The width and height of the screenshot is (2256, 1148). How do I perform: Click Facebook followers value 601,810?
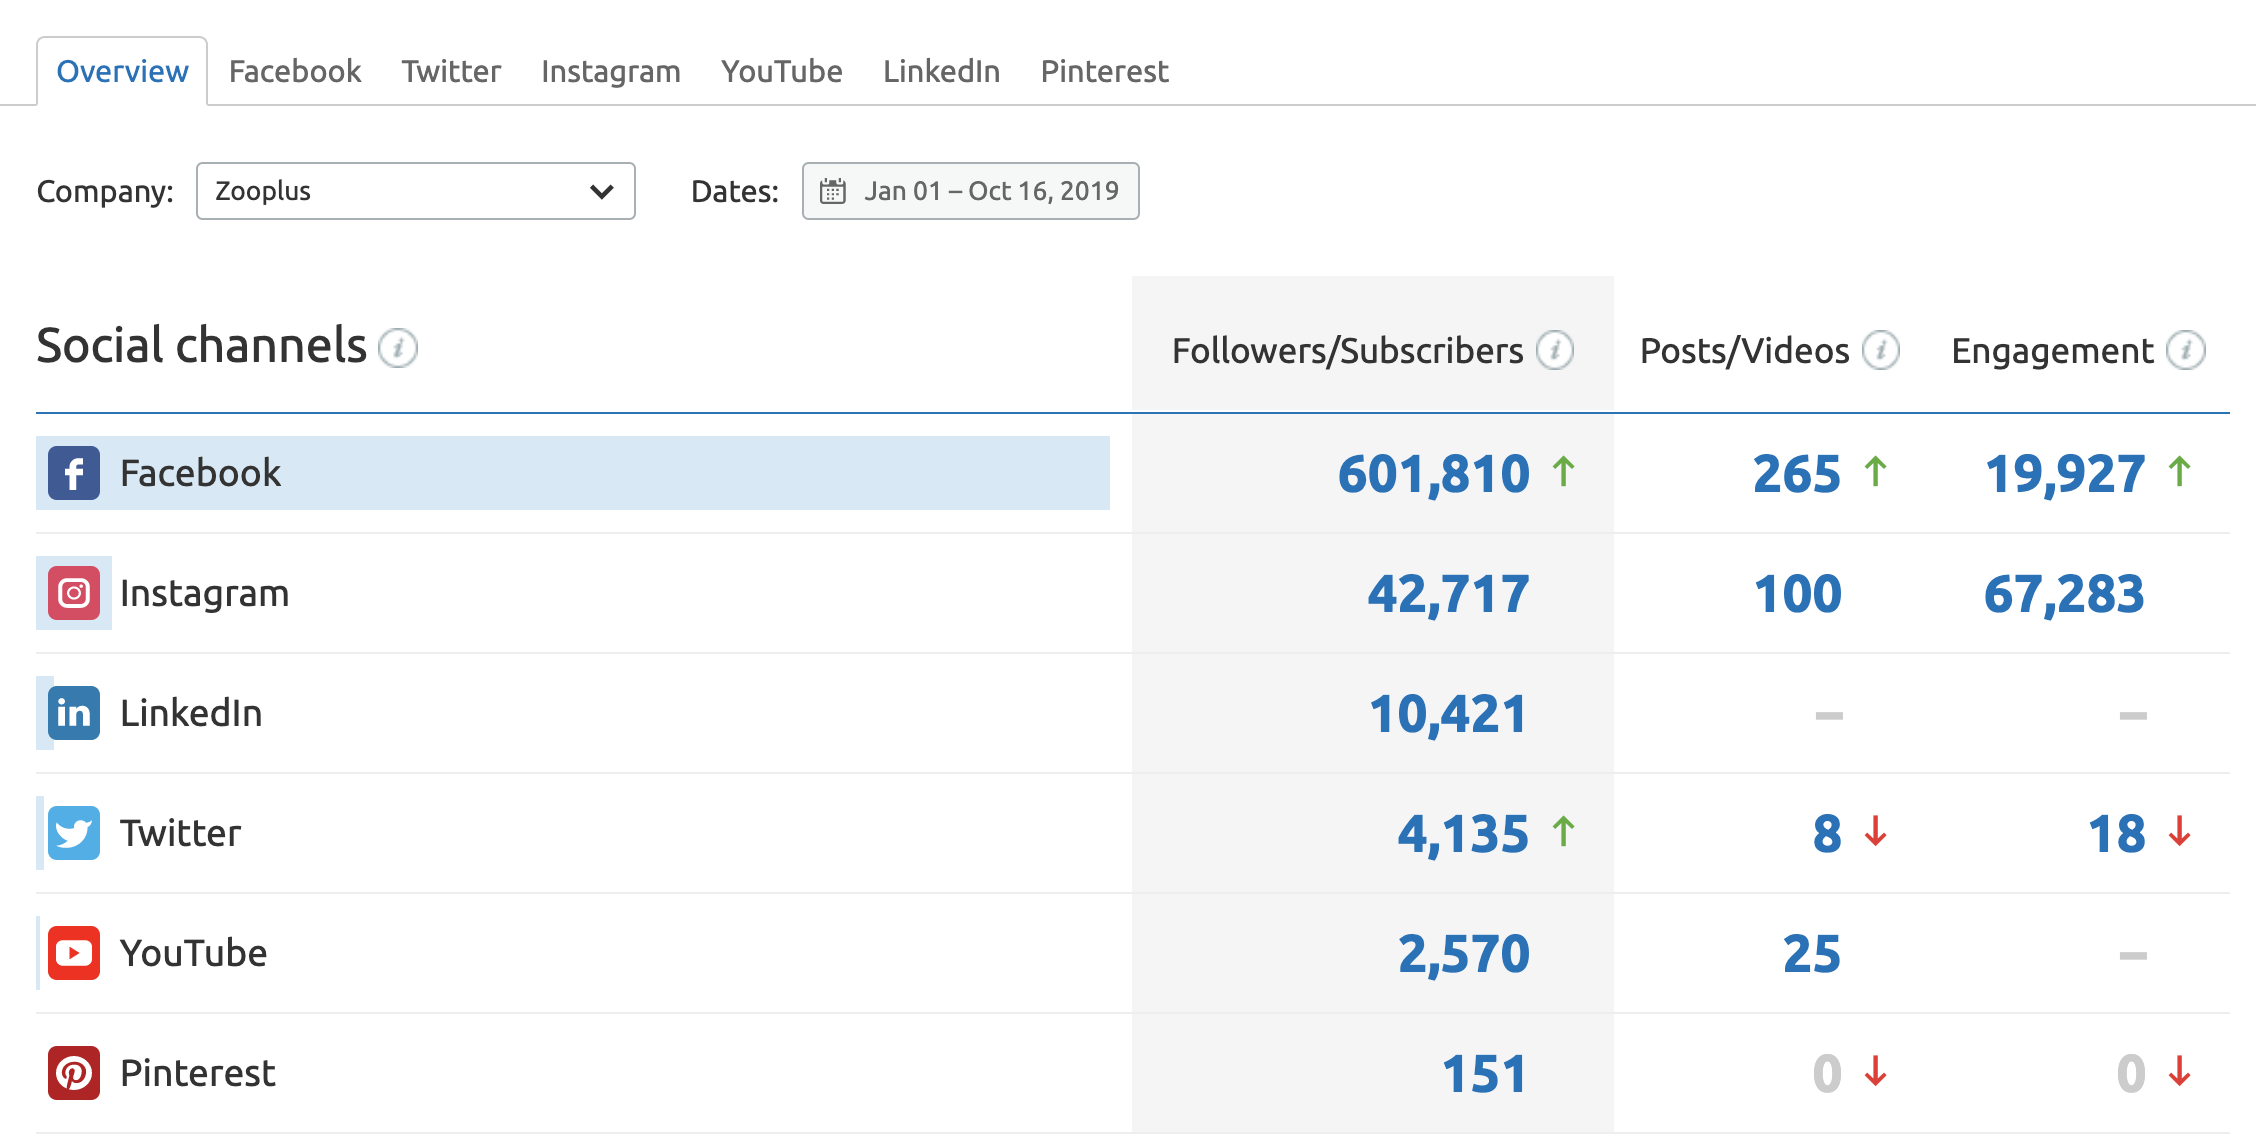click(1434, 474)
